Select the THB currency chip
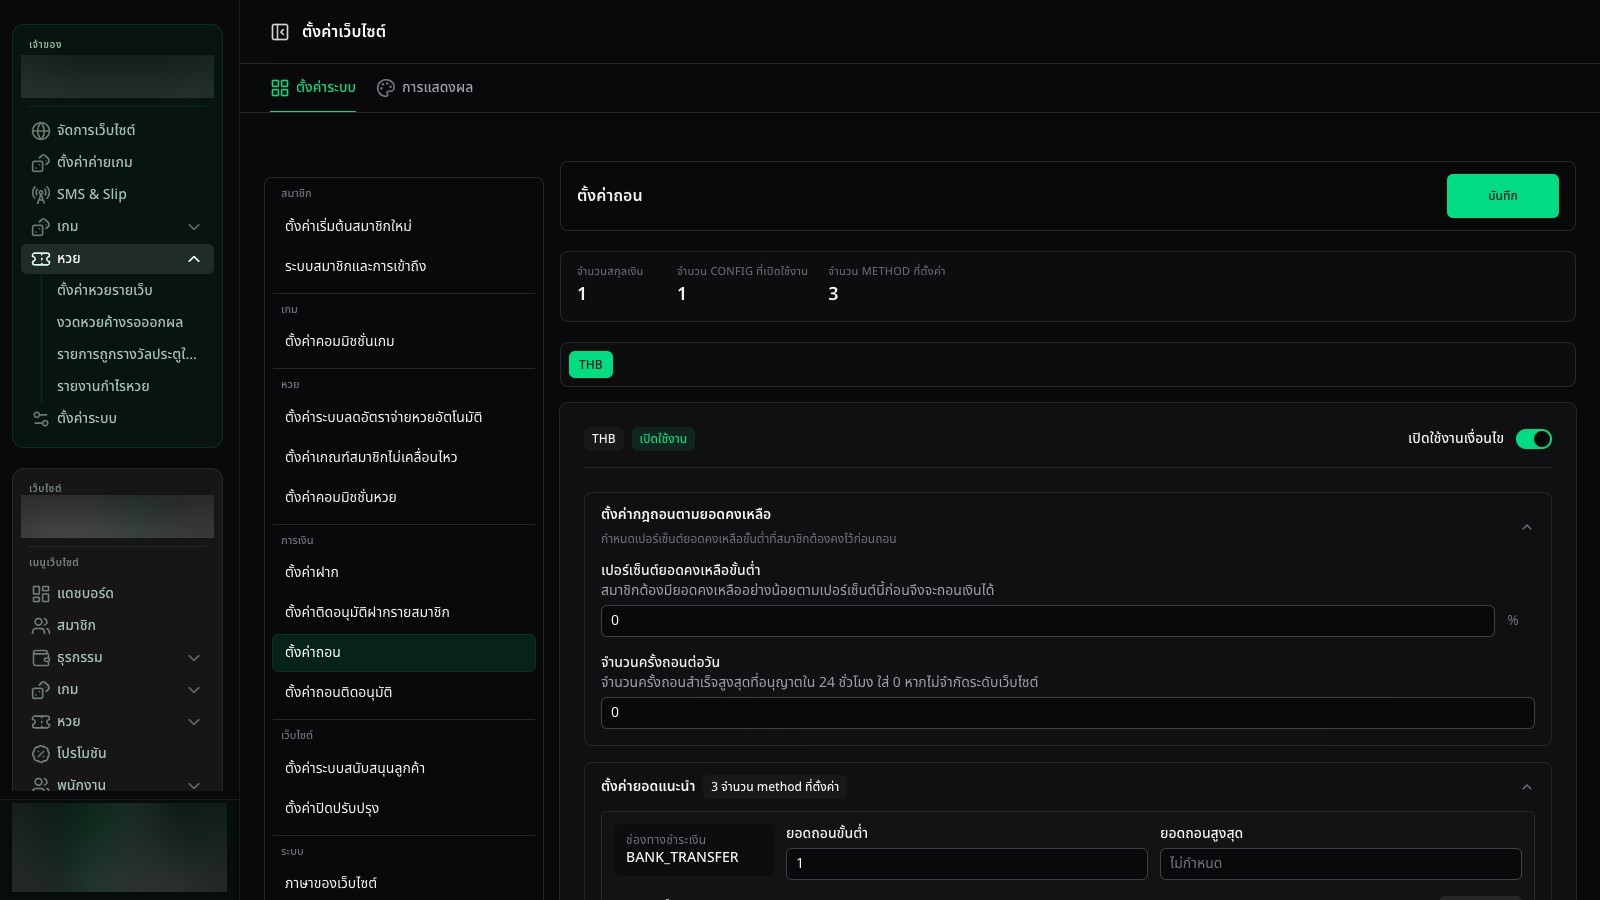 tap(591, 365)
